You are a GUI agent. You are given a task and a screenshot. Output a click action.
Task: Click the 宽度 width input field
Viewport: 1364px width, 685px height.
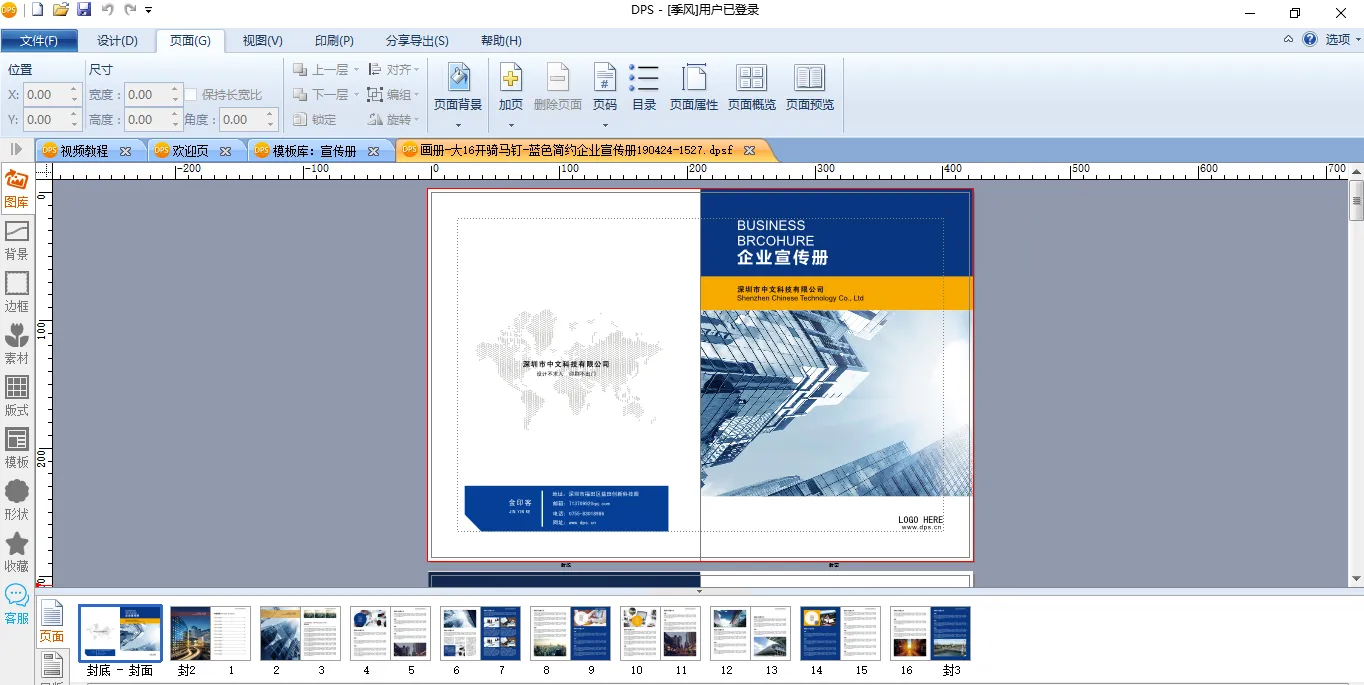[x=146, y=95]
